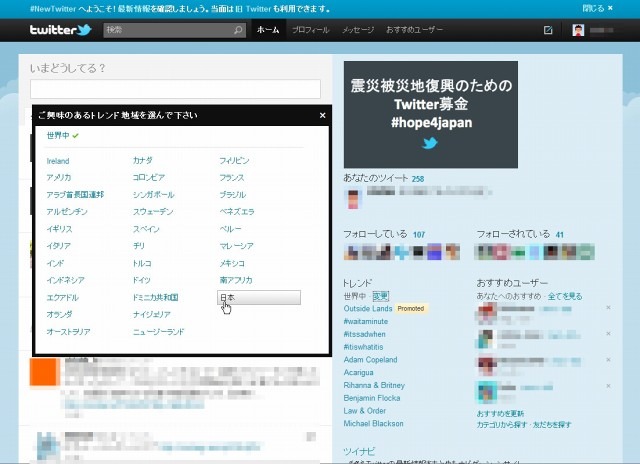Image resolution: width=640 pixels, height=464 pixels.
Task: Dismiss fourth recommended user suggestion
Action: (608, 386)
